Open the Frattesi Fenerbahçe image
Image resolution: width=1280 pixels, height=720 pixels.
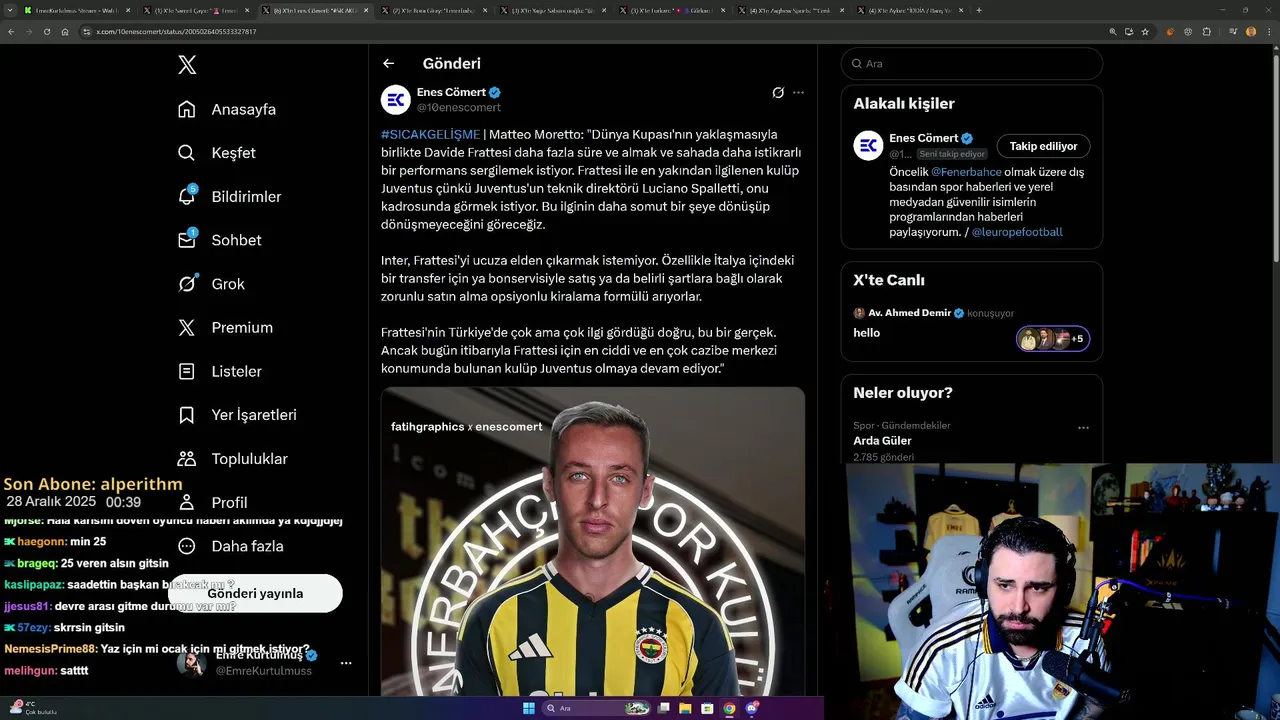[593, 541]
